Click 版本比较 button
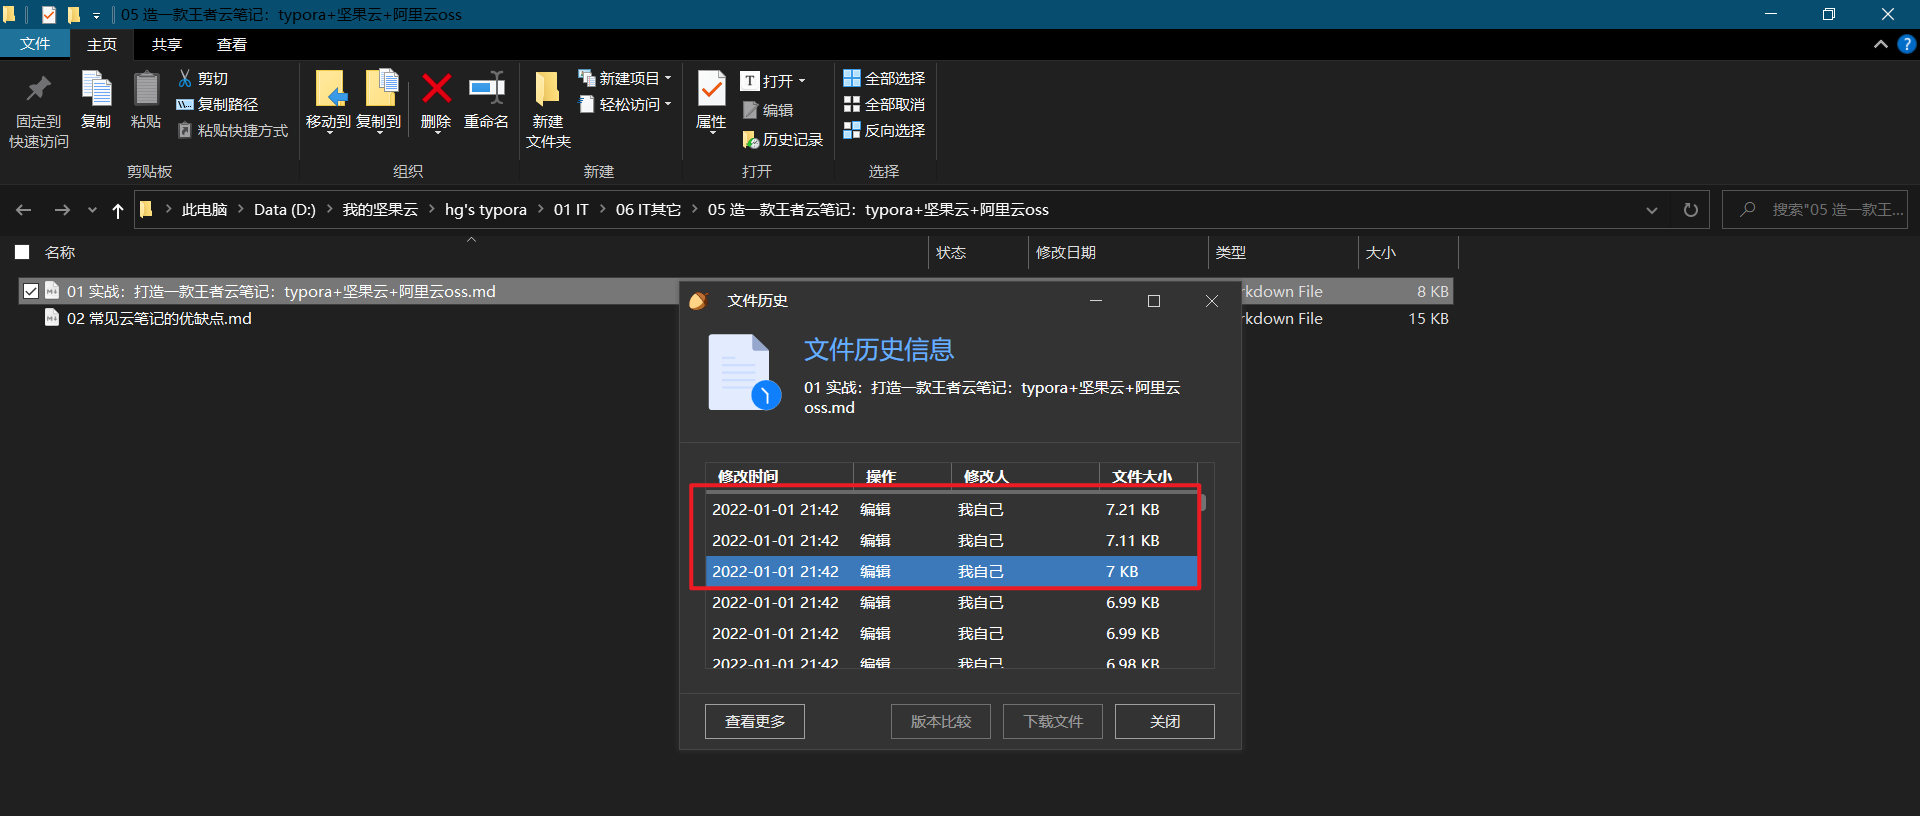The width and height of the screenshot is (1920, 816). point(941,721)
